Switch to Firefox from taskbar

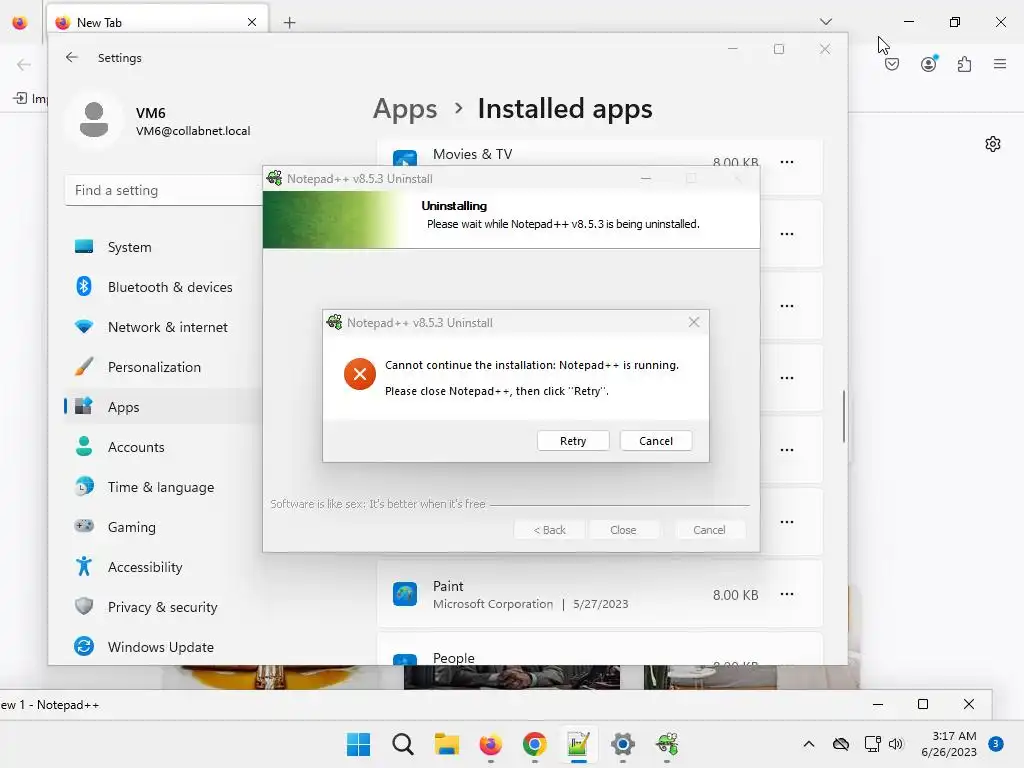(x=490, y=744)
